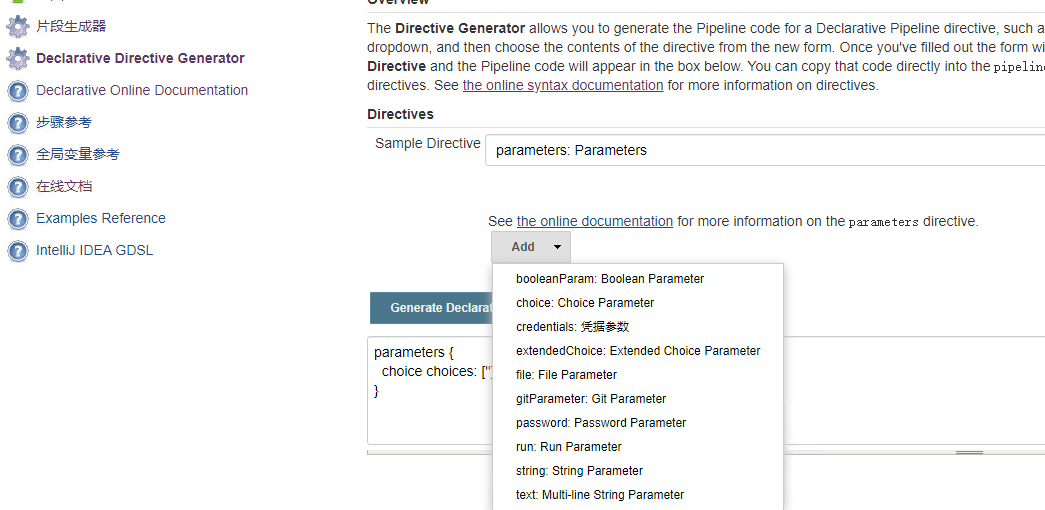Click the IntelliJ IDEA GDSL help icon
This screenshot has height=510, width=1045.
pyautogui.click(x=17, y=251)
